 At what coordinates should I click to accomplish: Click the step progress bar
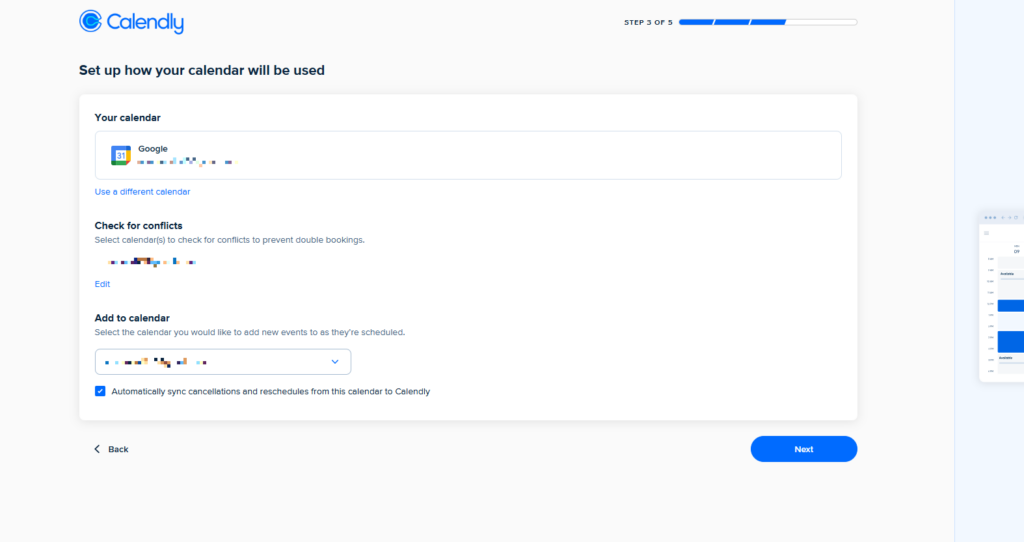pyautogui.click(x=767, y=22)
